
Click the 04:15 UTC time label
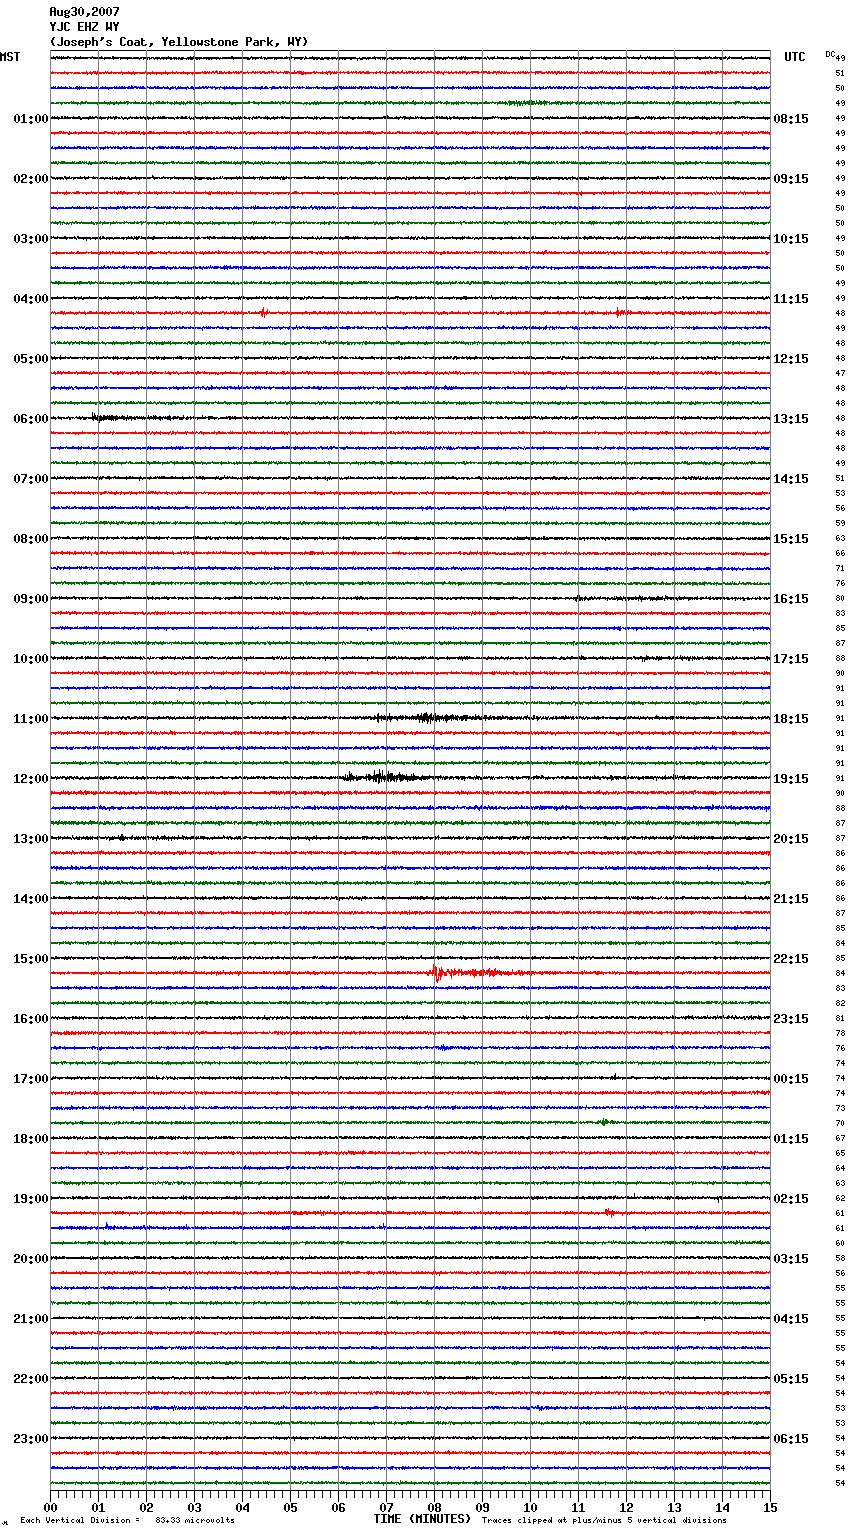pos(791,1319)
